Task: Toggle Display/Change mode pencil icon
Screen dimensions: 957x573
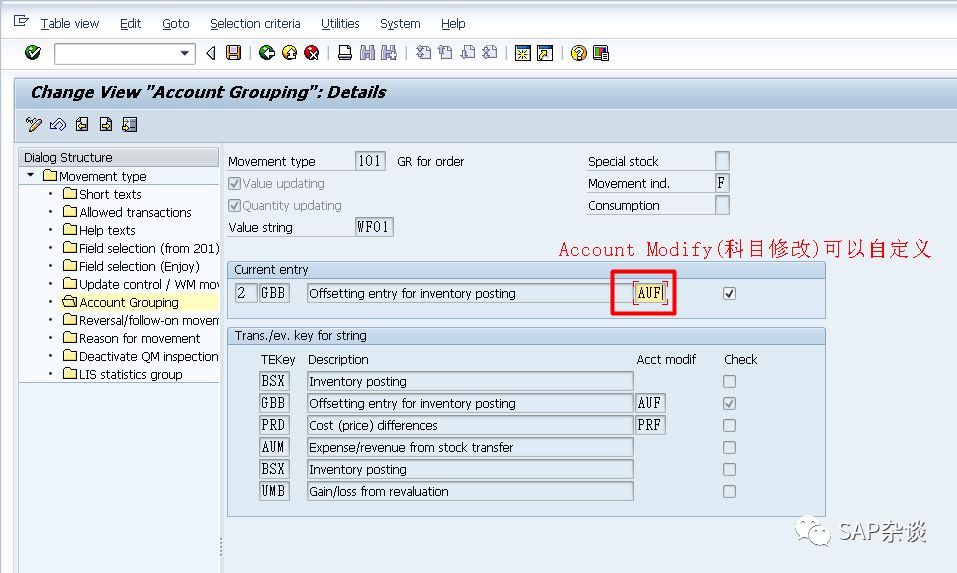Action: point(34,124)
